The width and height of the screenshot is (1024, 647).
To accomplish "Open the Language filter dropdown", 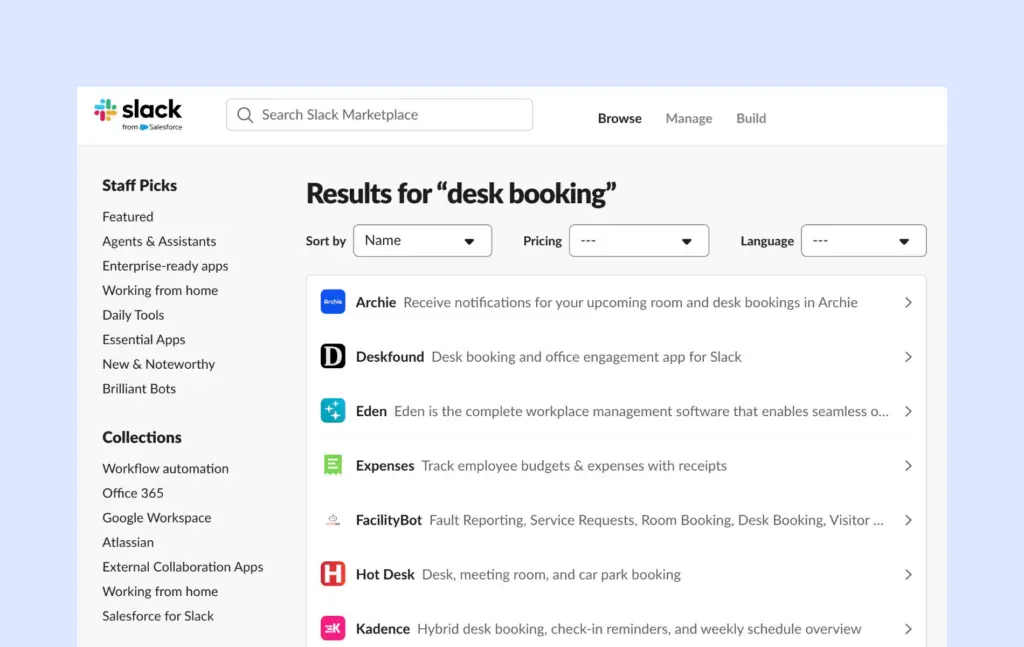I will click(863, 241).
